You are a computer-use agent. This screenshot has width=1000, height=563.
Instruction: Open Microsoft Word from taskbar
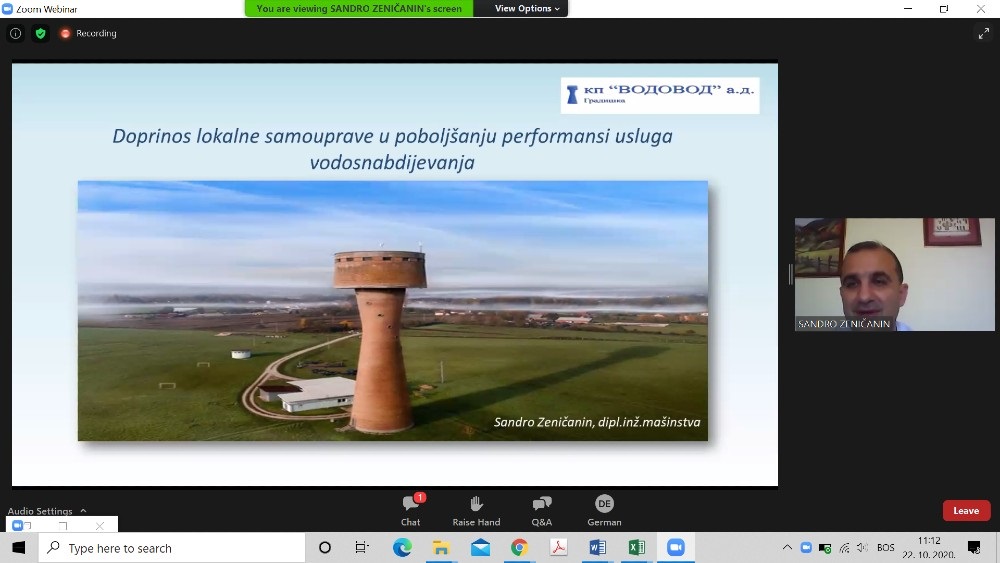click(597, 548)
